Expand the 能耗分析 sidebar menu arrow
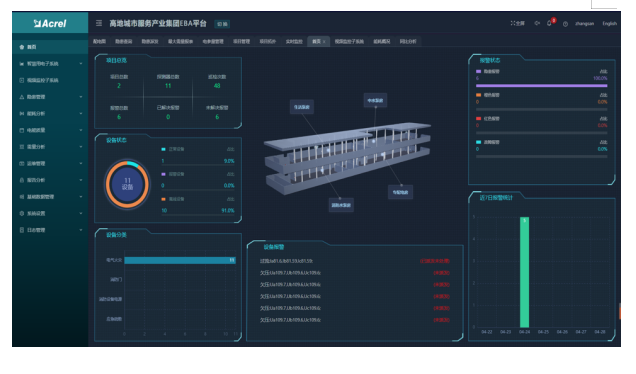The height and width of the screenshot is (374, 636). click(x=81, y=114)
